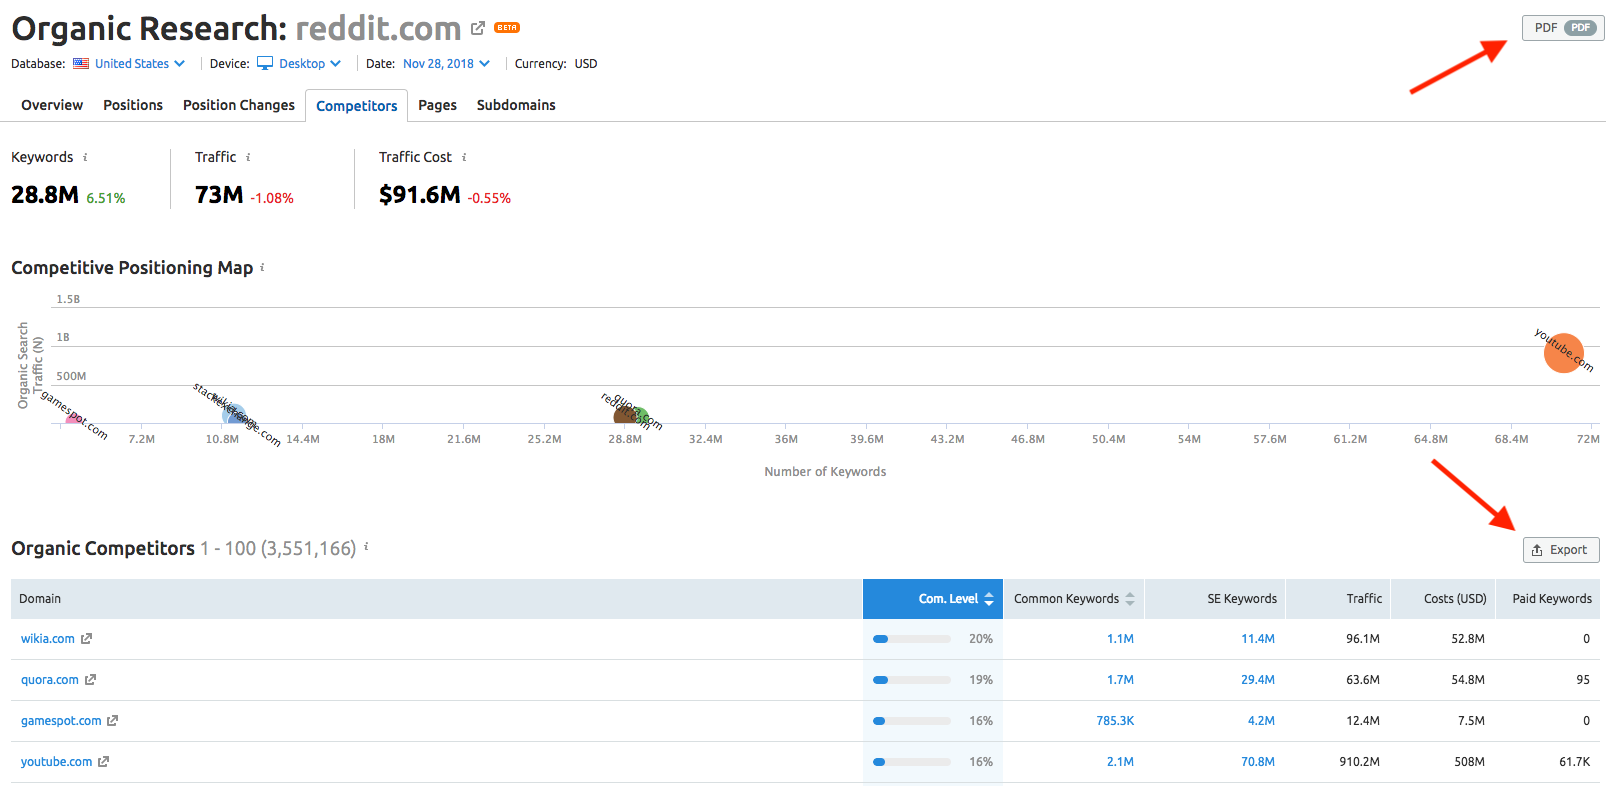Click the orange youtube.com bubble on map

(x=1563, y=353)
